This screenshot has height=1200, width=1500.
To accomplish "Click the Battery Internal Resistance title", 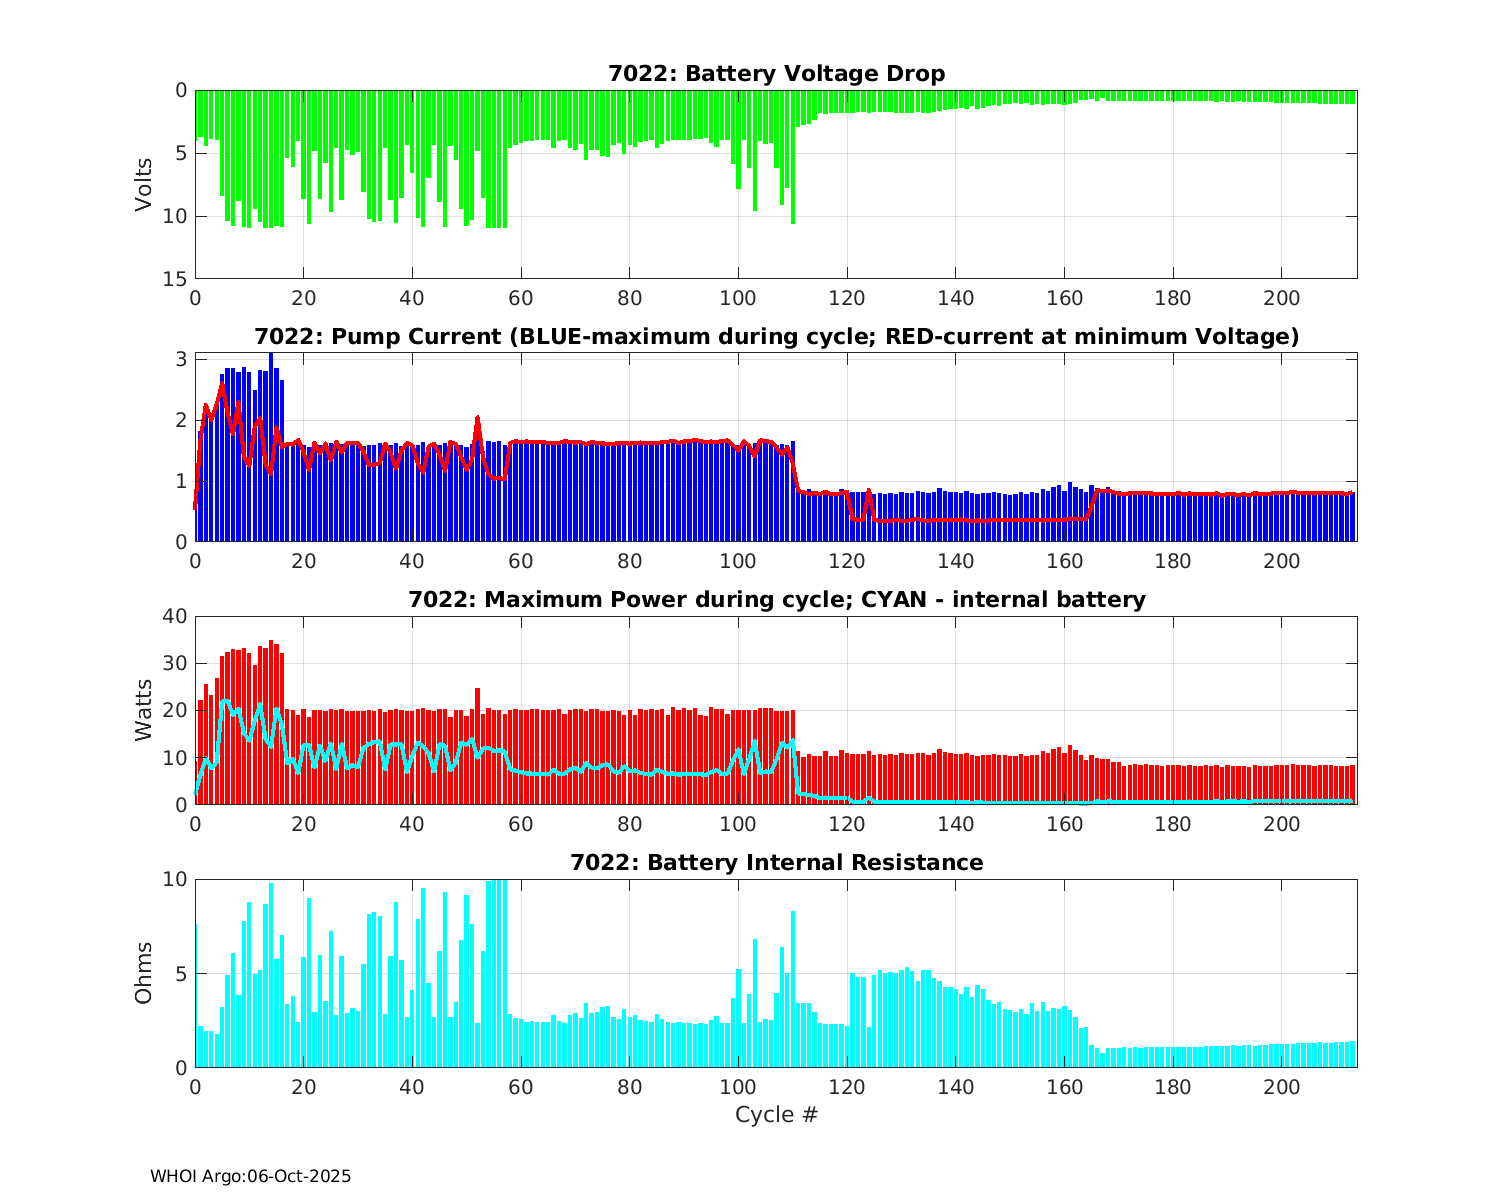I will pyautogui.click(x=776, y=863).
